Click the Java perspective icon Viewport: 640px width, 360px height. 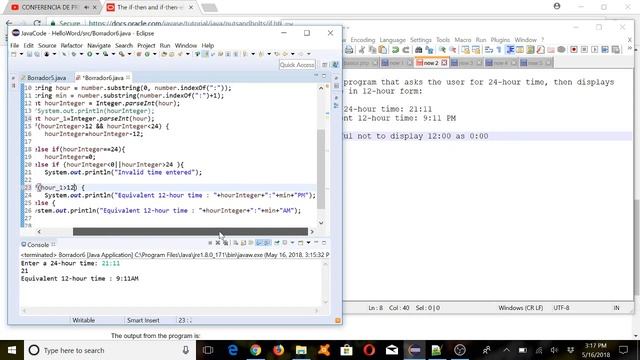coord(335,64)
